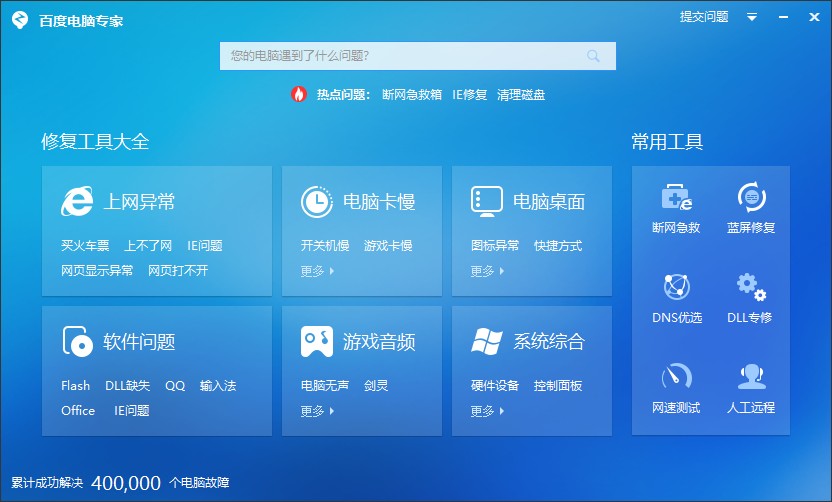
Task: Click the disc icon for 软件问题
Action: pyautogui.click(x=77, y=341)
